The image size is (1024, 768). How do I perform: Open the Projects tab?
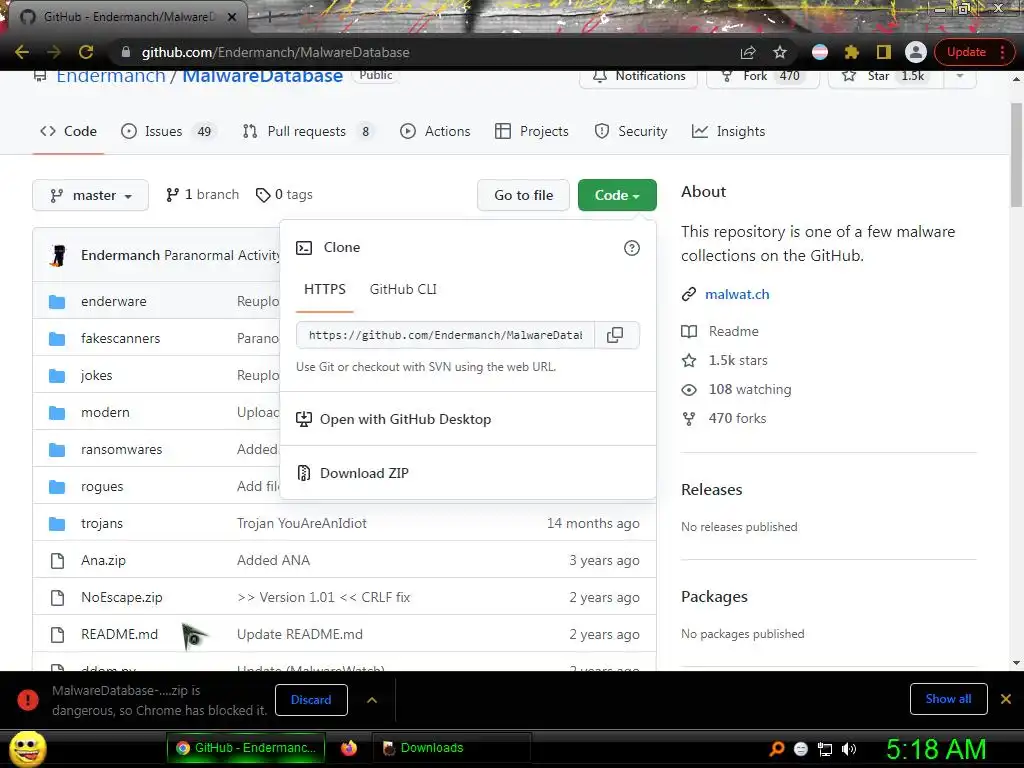pyautogui.click(x=532, y=131)
